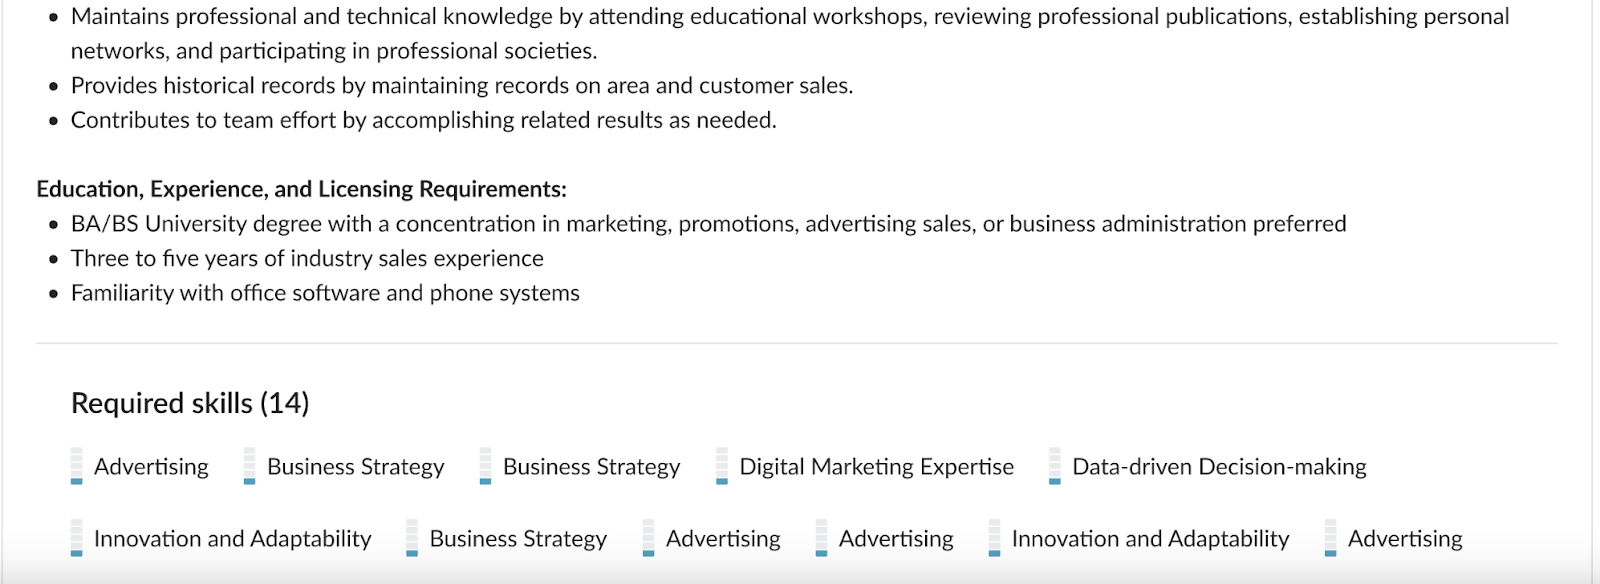Screen dimensions: 1600x584
Task: Click the level icon of Innovation and Adaptability before the final Advertising
Action: (x=995, y=538)
